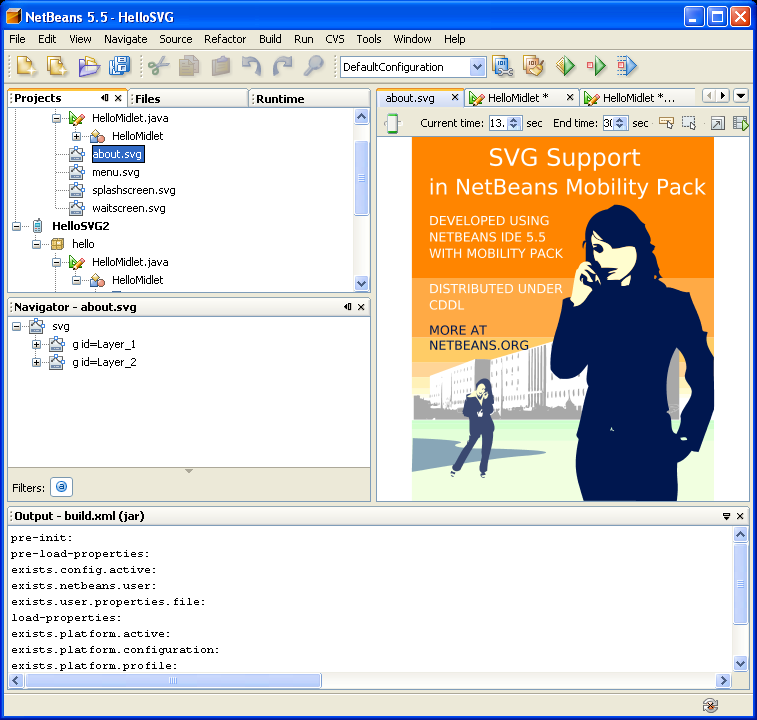
Task: Click the Paste clipboard icon
Action: 220,66
